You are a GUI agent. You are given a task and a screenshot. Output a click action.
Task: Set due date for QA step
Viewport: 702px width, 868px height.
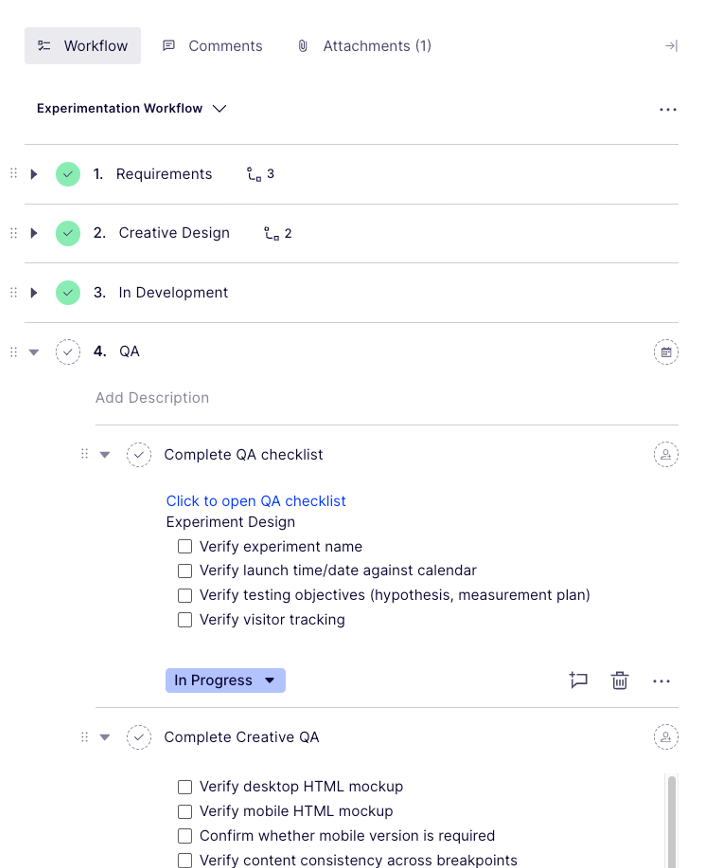tap(666, 352)
